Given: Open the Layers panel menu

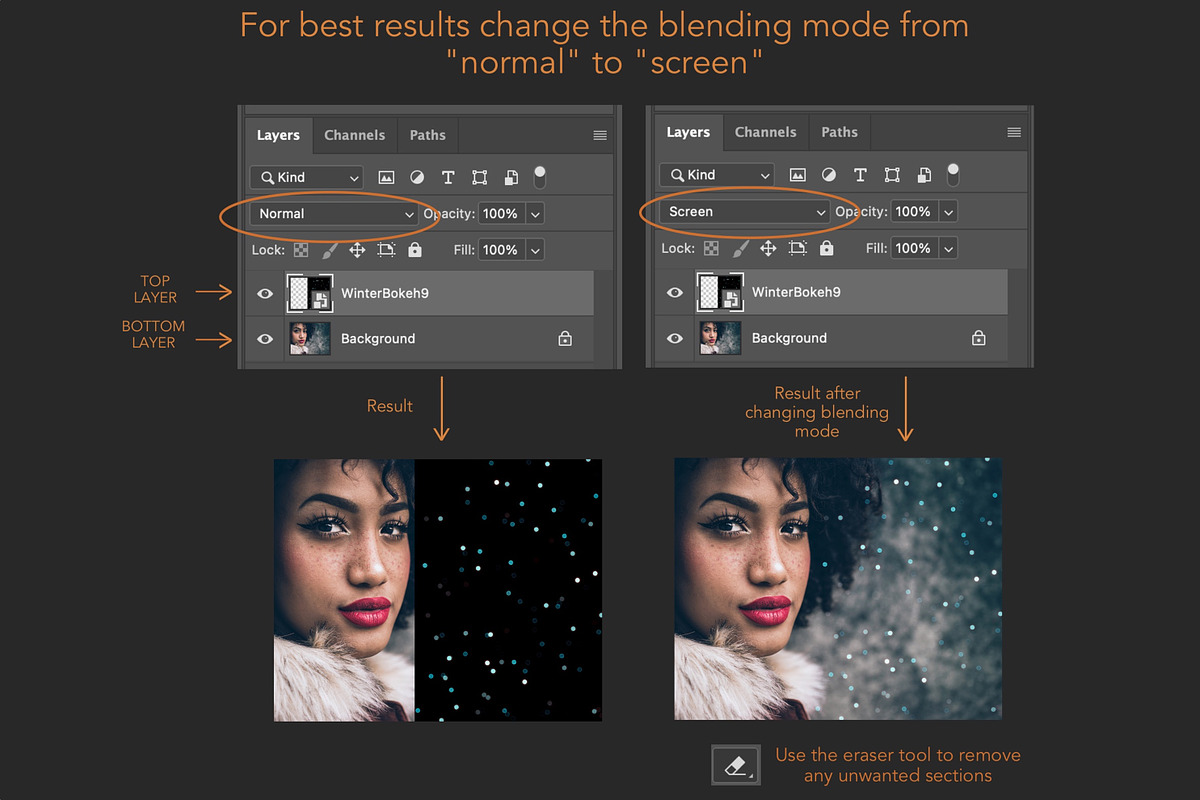Looking at the screenshot, I should (599, 134).
